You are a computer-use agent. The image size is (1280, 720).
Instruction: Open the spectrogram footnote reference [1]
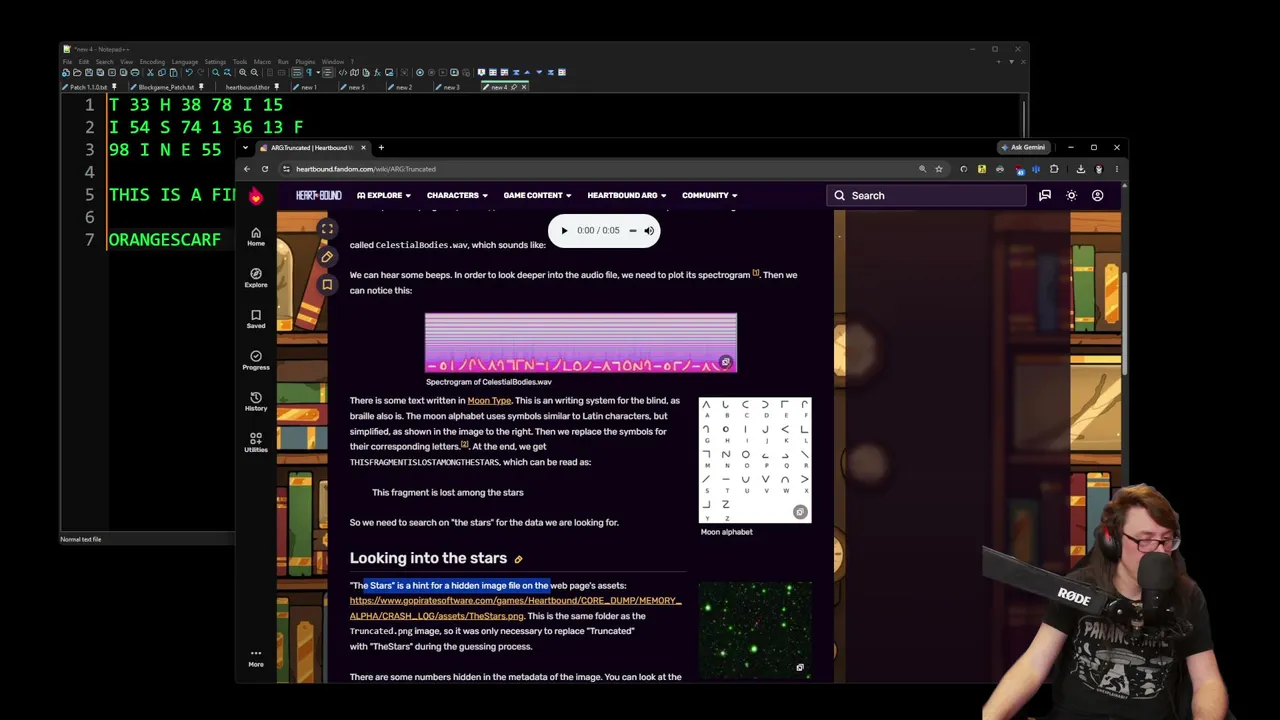pyautogui.click(x=756, y=273)
